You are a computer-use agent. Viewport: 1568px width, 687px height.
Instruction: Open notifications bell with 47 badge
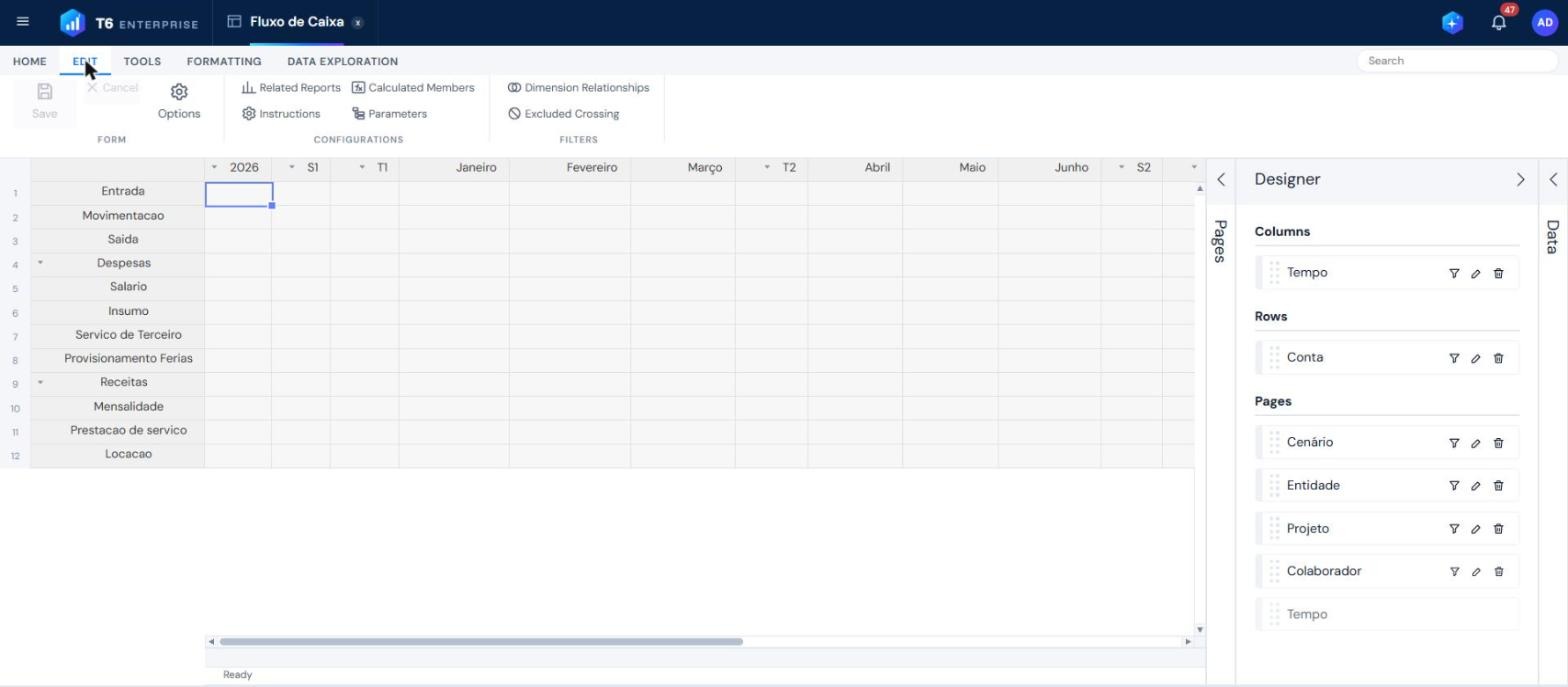tap(1499, 22)
